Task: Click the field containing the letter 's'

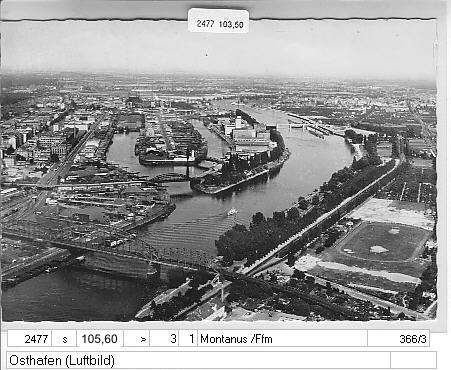Action: tap(64, 339)
